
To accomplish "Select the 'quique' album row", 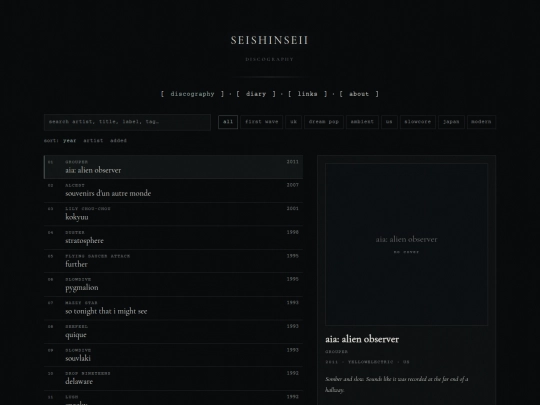I will coord(173,332).
